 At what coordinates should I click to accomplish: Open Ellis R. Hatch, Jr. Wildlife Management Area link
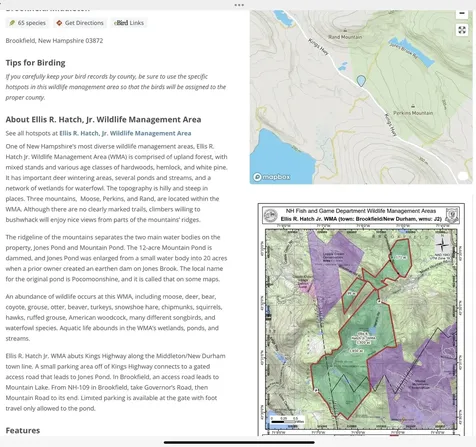click(x=125, y=133)
